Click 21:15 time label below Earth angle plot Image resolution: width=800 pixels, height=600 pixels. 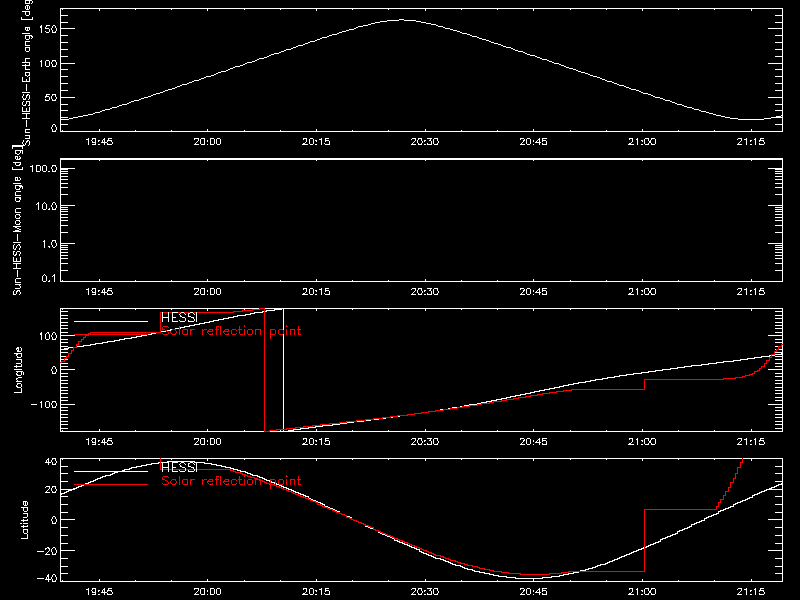(751, 141)
